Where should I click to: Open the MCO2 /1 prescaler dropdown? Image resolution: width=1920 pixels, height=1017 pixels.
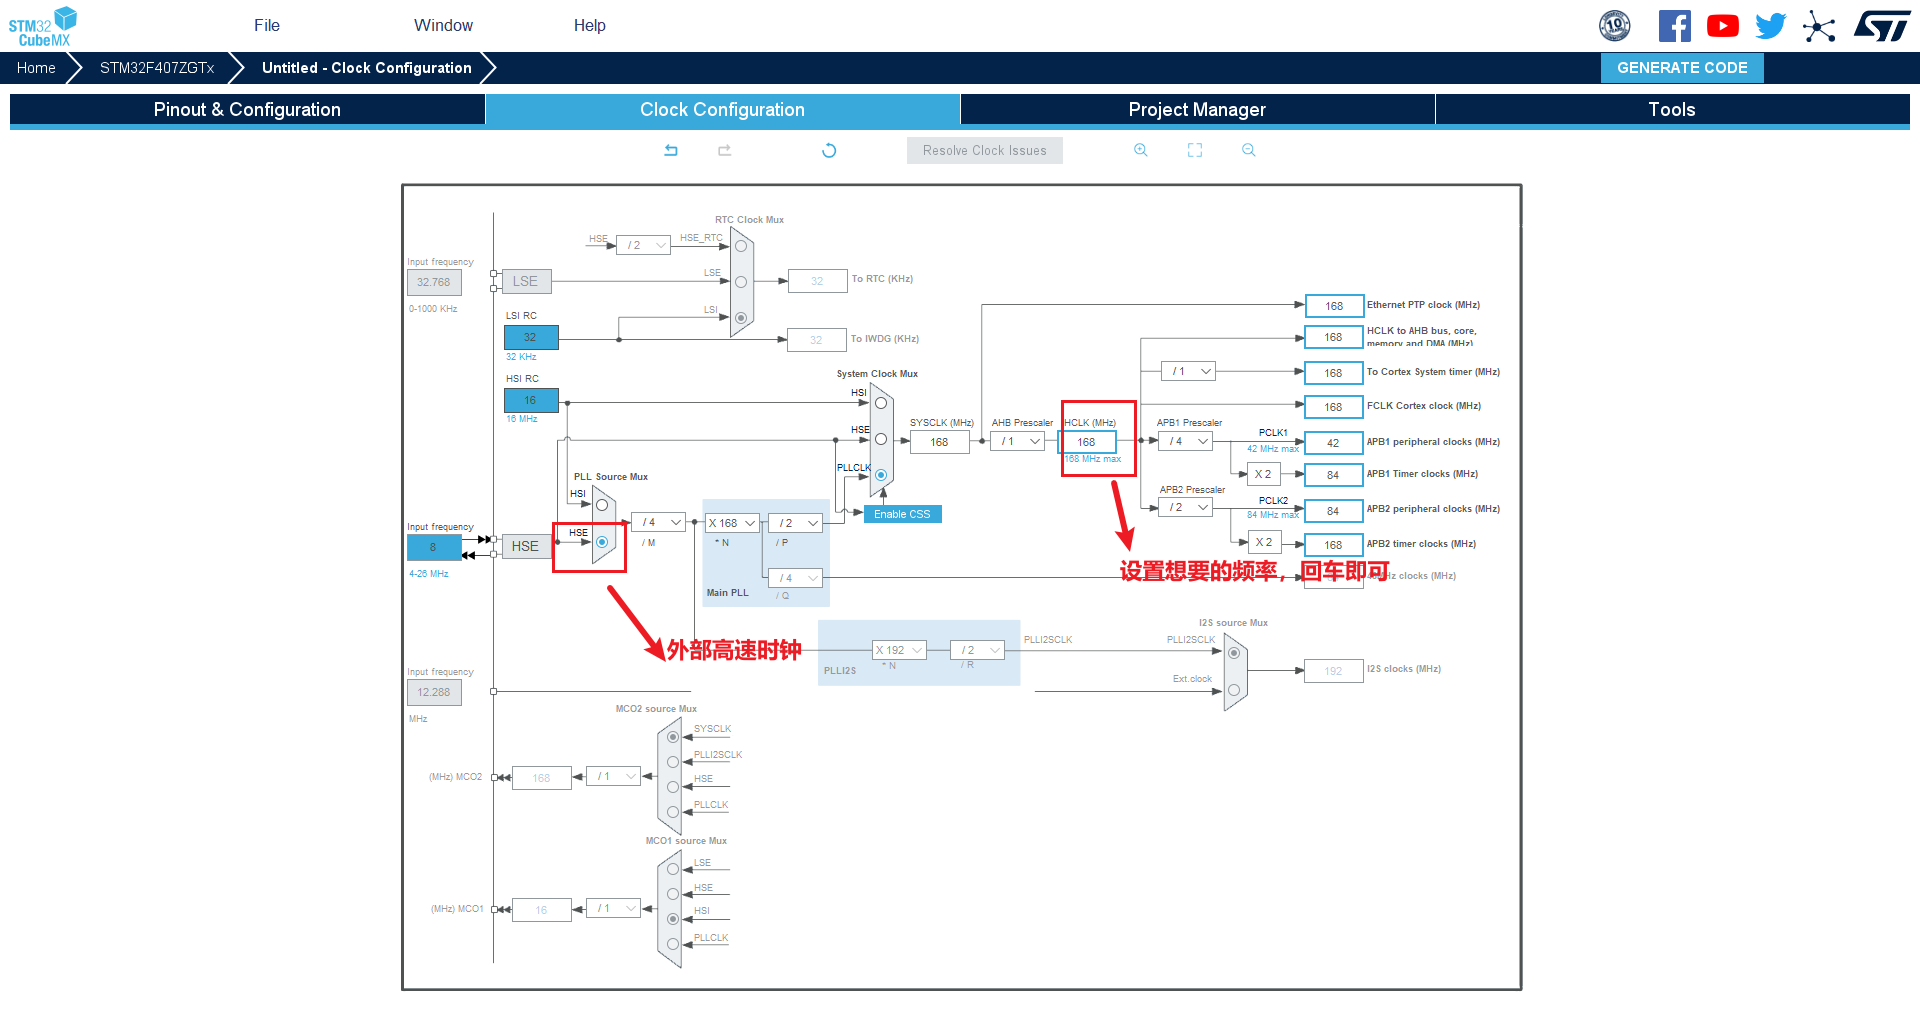[613, 776]
